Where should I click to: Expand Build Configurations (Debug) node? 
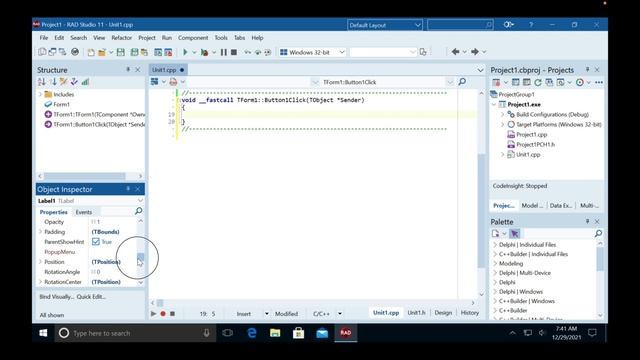[502, 114]
